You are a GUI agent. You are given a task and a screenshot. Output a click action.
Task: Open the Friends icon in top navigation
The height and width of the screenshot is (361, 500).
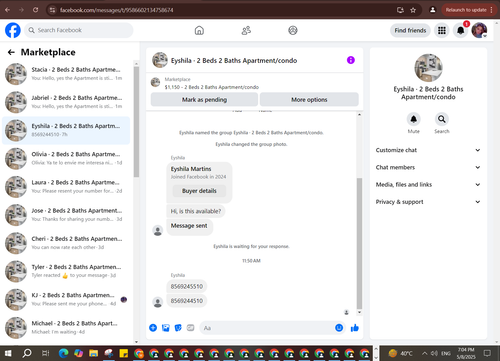pos(246,30)
